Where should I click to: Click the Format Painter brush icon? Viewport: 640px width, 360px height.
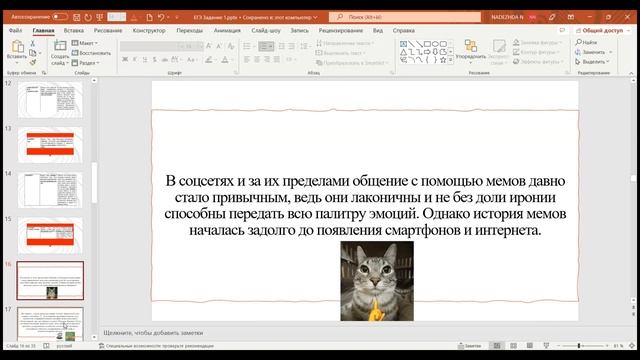tap(33, 62)
